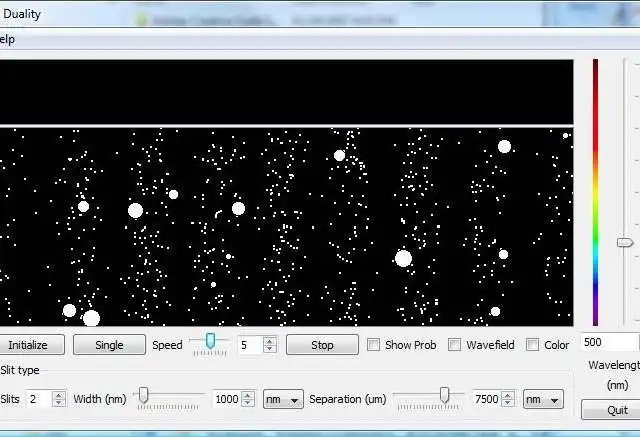The height and width of the screenshot is (437, 640).
Task: Increase Width value with up arrow
Action: click(247, 395)
